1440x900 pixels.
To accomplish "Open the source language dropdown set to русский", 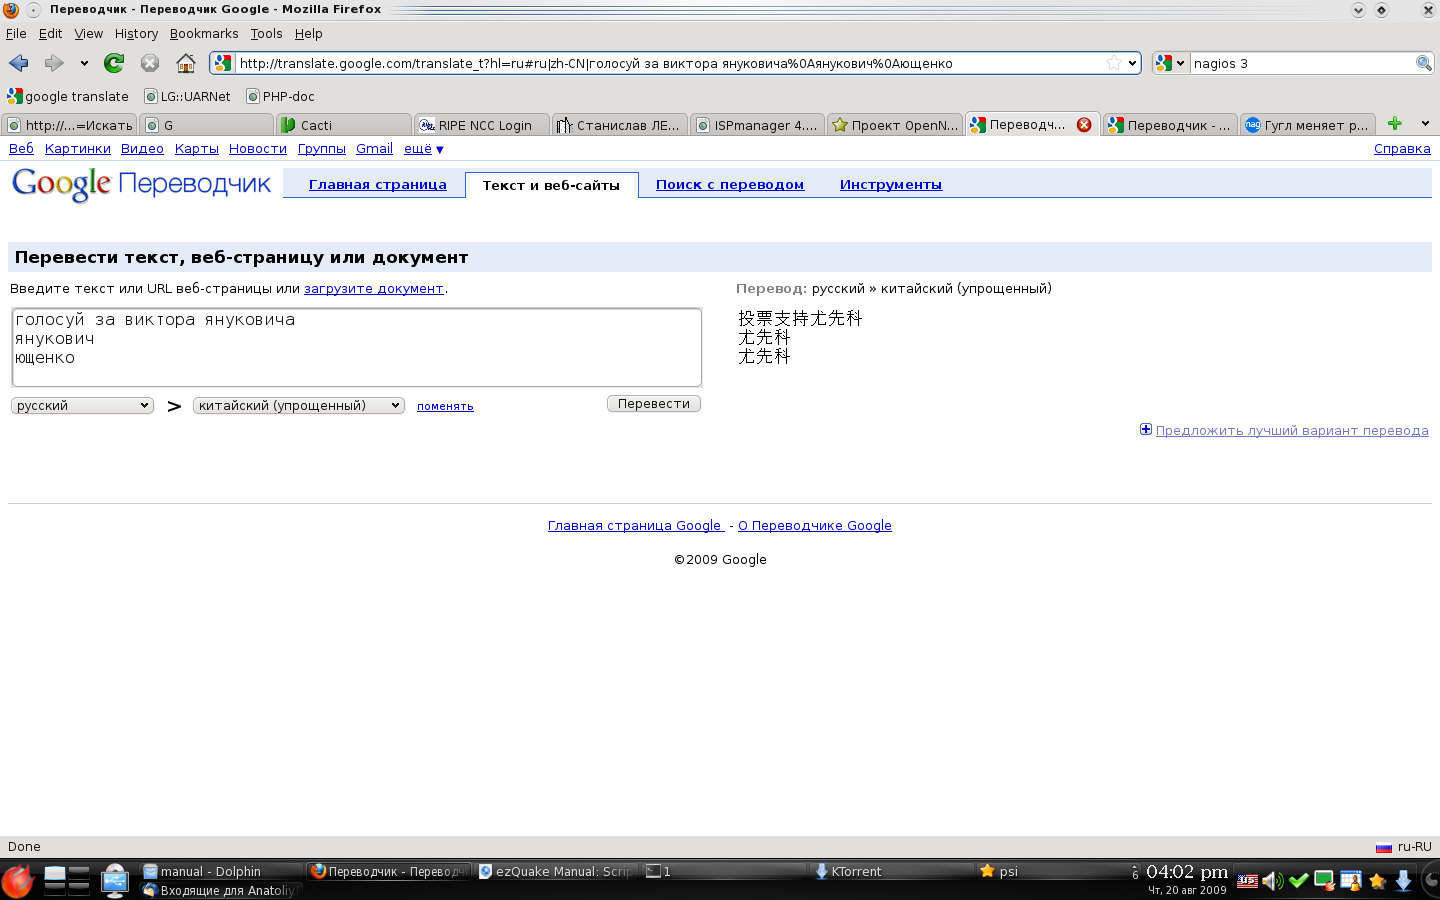I will [82, 405].
